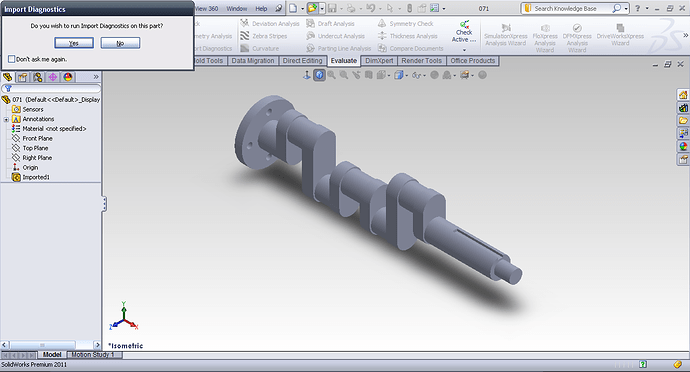
Task: Open the PropertyManager tab icon
Action: pyautogui.click(x=22, y=77)
